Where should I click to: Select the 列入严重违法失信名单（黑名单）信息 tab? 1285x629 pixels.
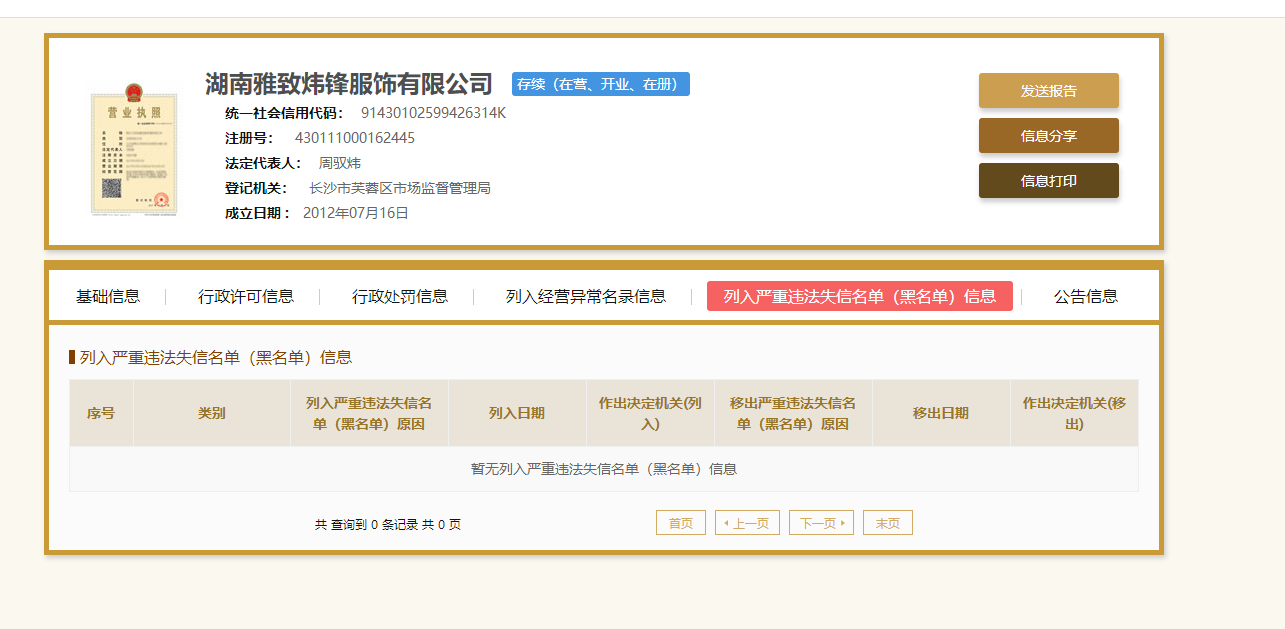click(860, 296)
